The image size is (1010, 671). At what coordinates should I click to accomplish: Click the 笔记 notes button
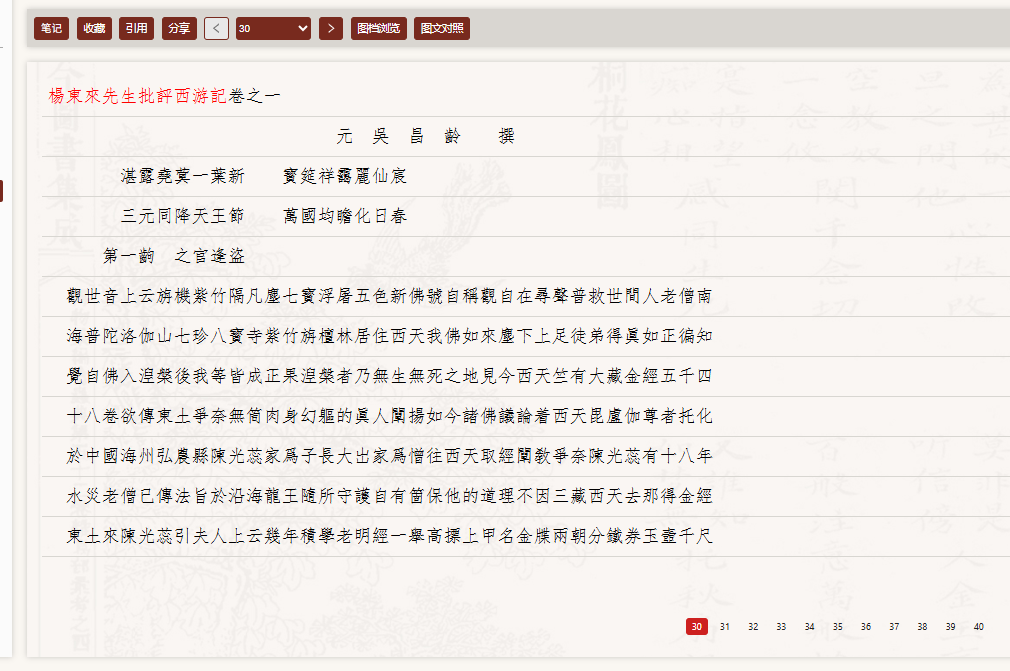click(51, 28)
